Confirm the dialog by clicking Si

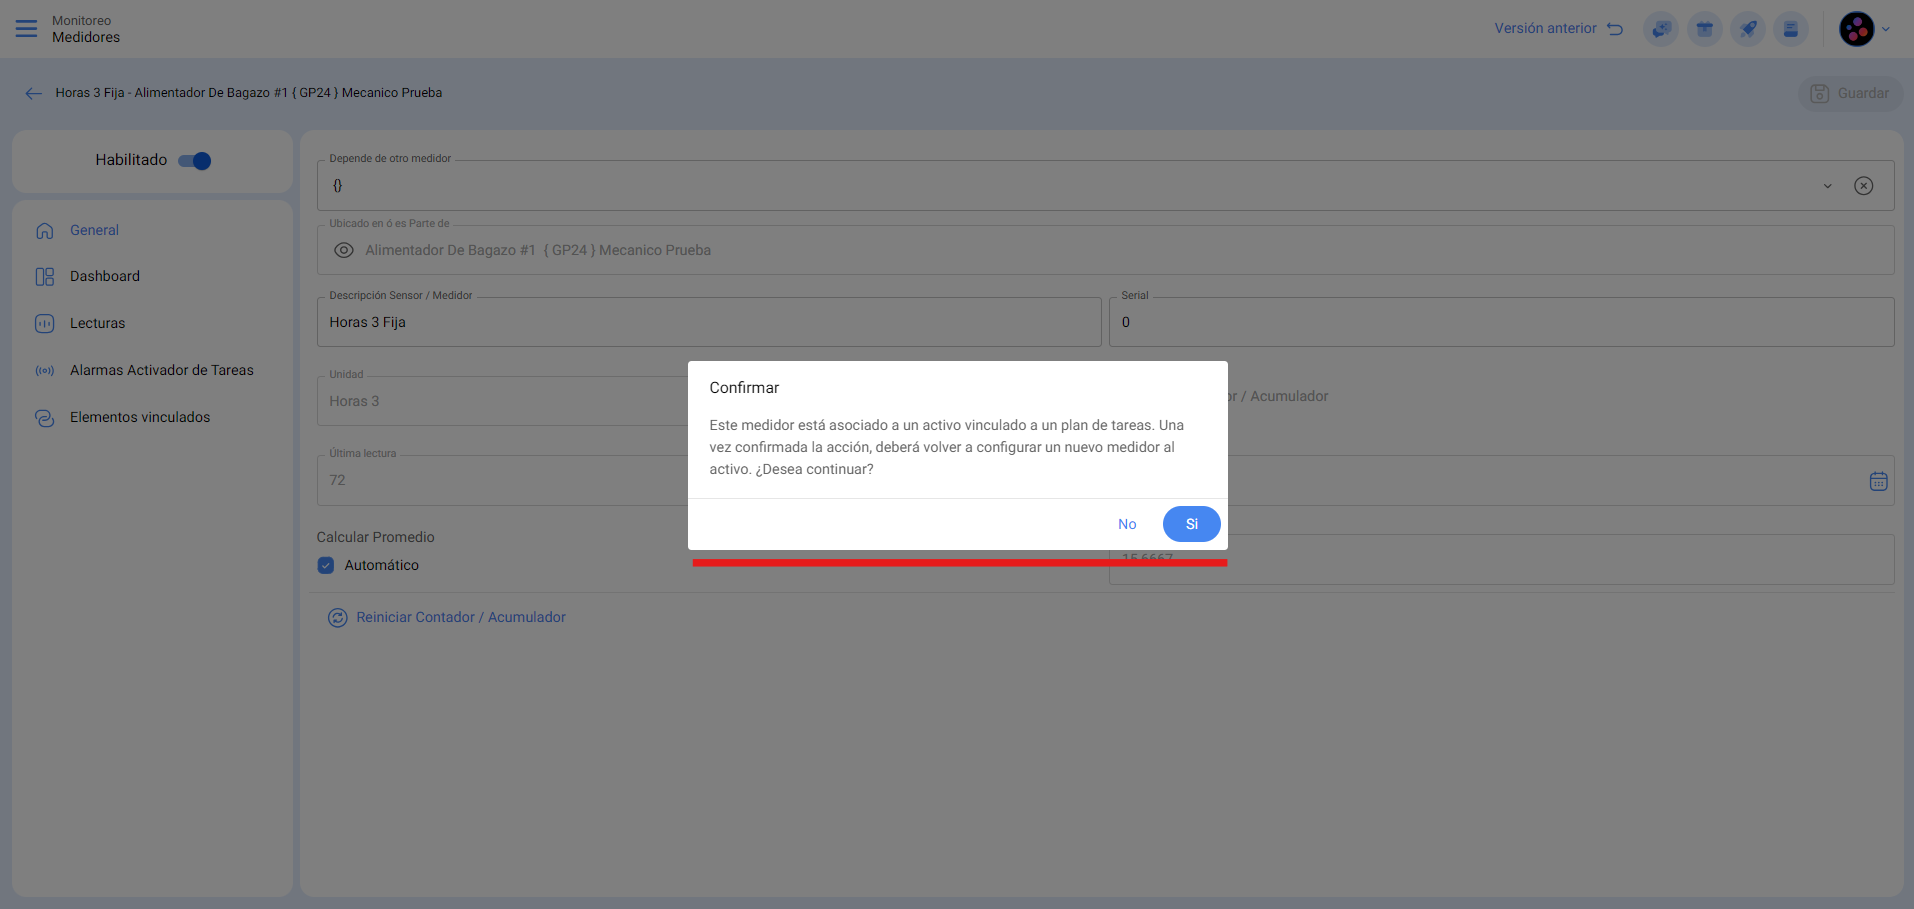[x=1191, y=524]
